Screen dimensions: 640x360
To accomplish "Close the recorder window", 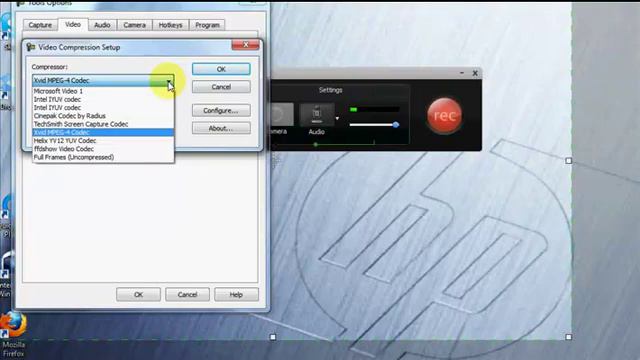I will pyautogui.click(x=475, y=73).
